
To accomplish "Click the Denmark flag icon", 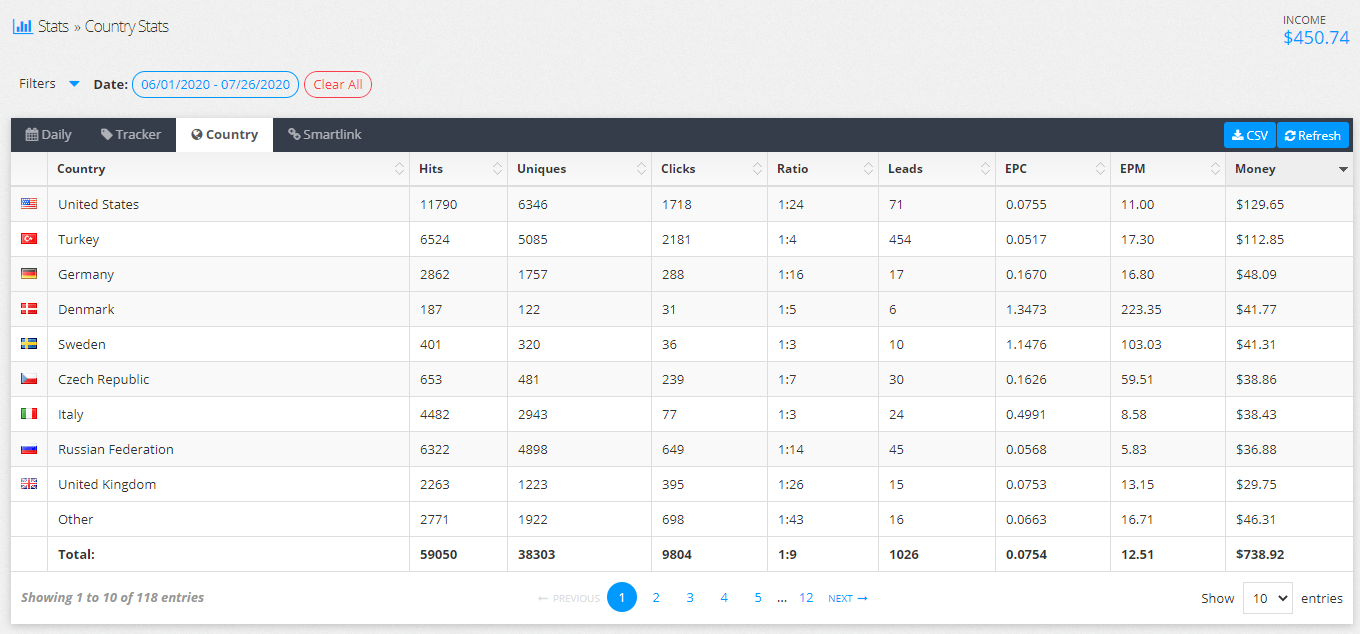I will (29, 309).
